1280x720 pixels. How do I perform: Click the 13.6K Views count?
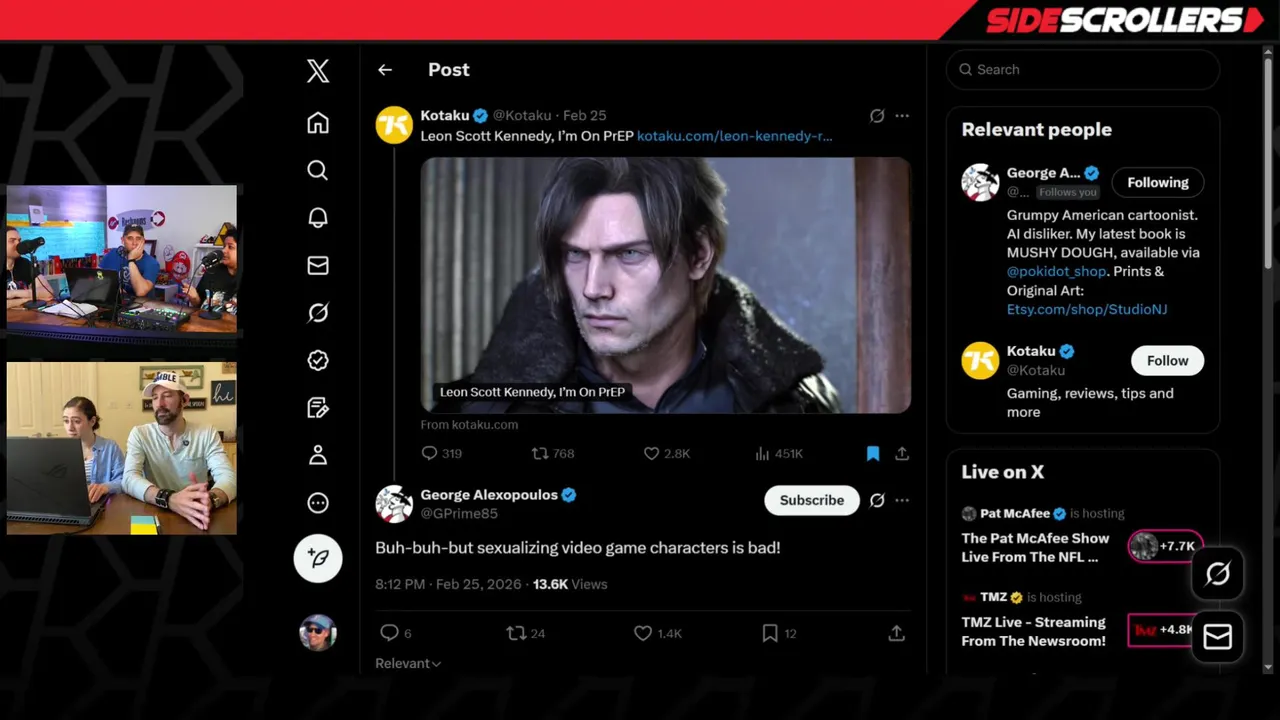(570, 584)
